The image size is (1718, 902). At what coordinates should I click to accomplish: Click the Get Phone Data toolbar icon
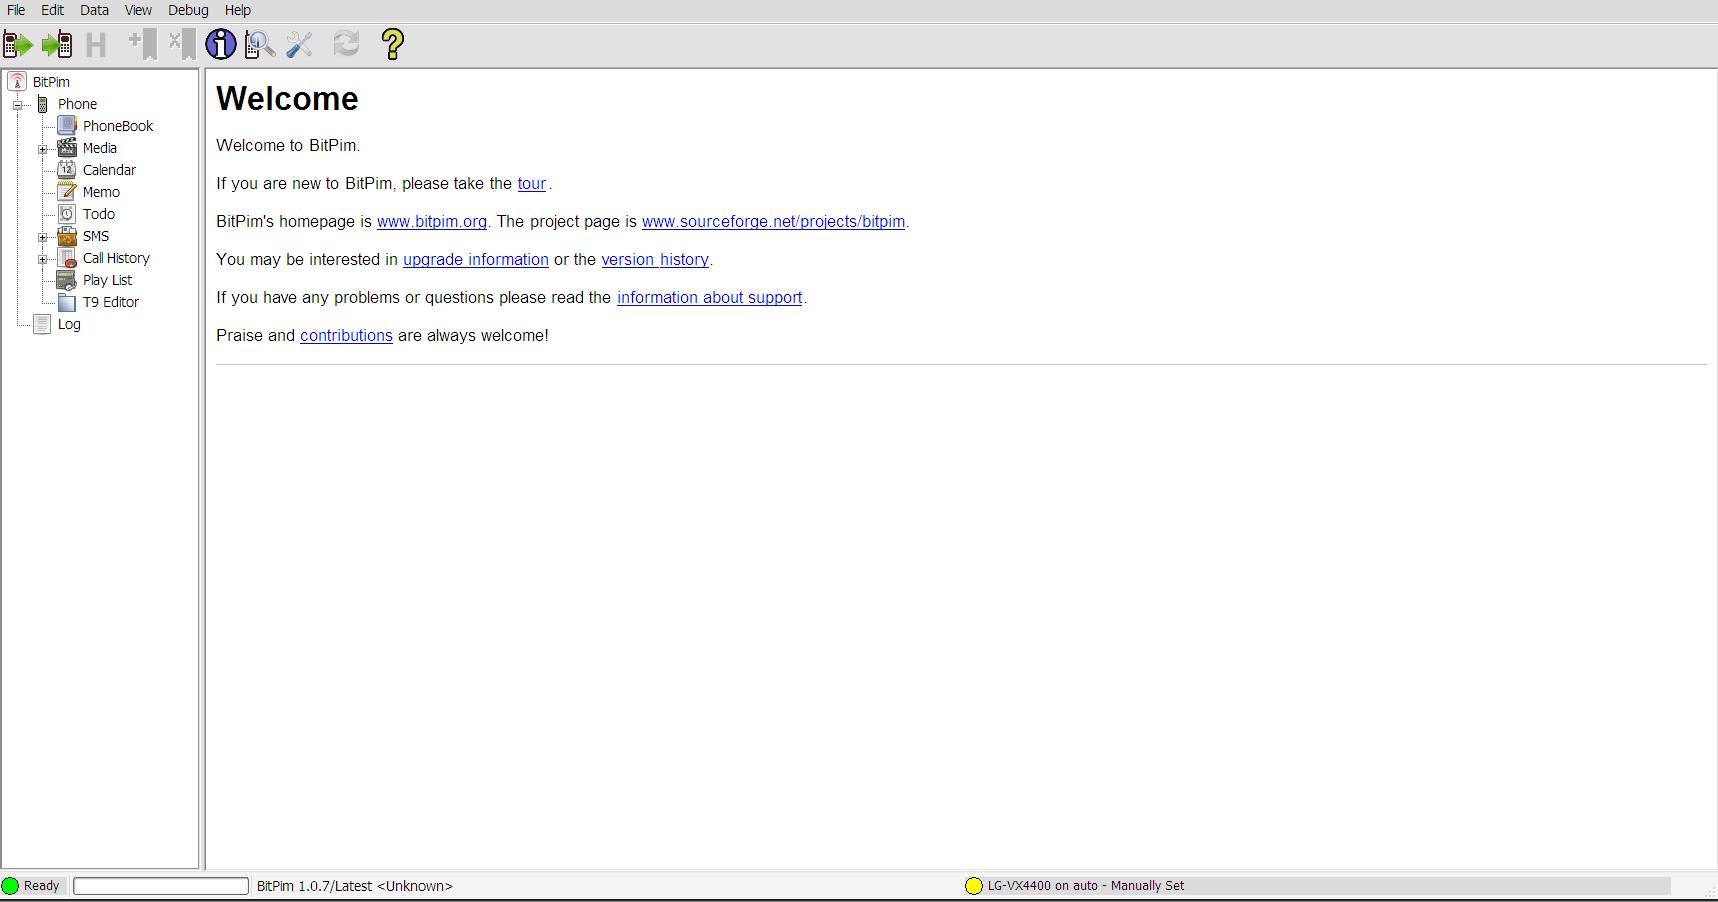[18, 44]
